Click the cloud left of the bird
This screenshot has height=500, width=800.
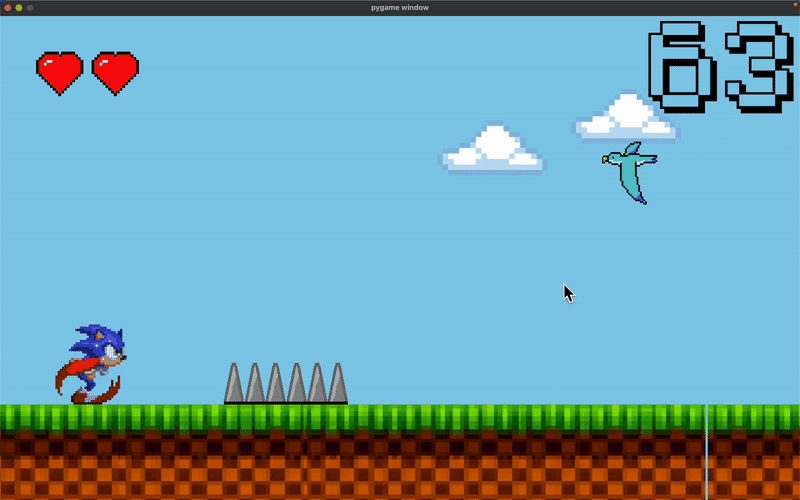tap(492, 148)
